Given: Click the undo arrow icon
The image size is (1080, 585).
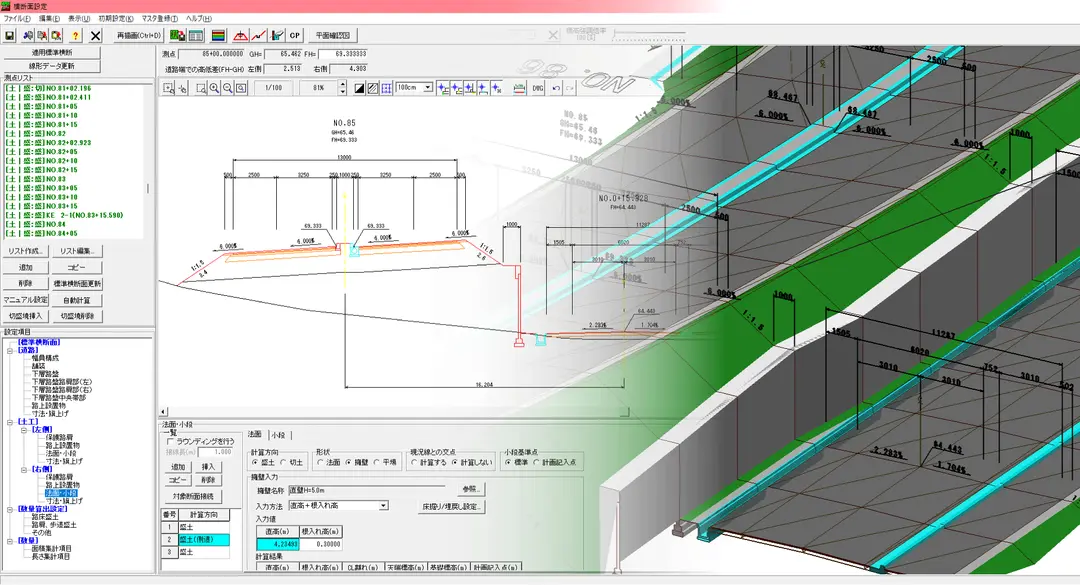Looking at the screenshot, I should (556, 88).
